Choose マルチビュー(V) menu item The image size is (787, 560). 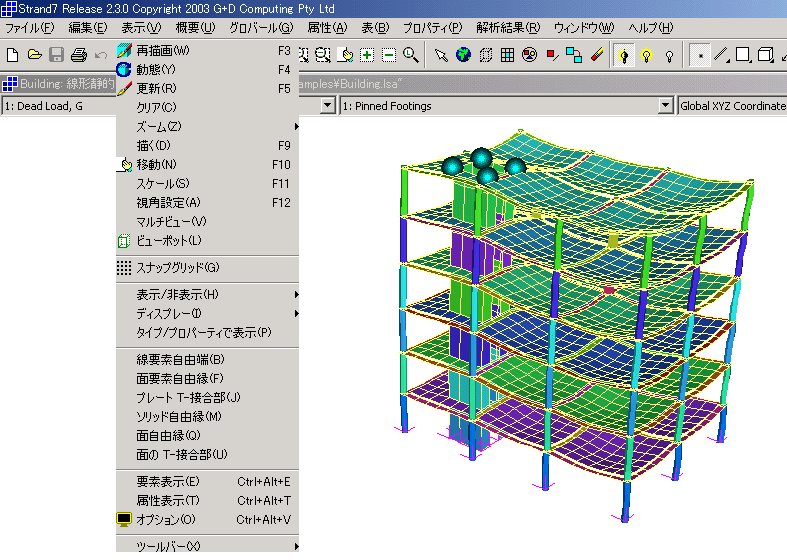[x=207, y=221]
